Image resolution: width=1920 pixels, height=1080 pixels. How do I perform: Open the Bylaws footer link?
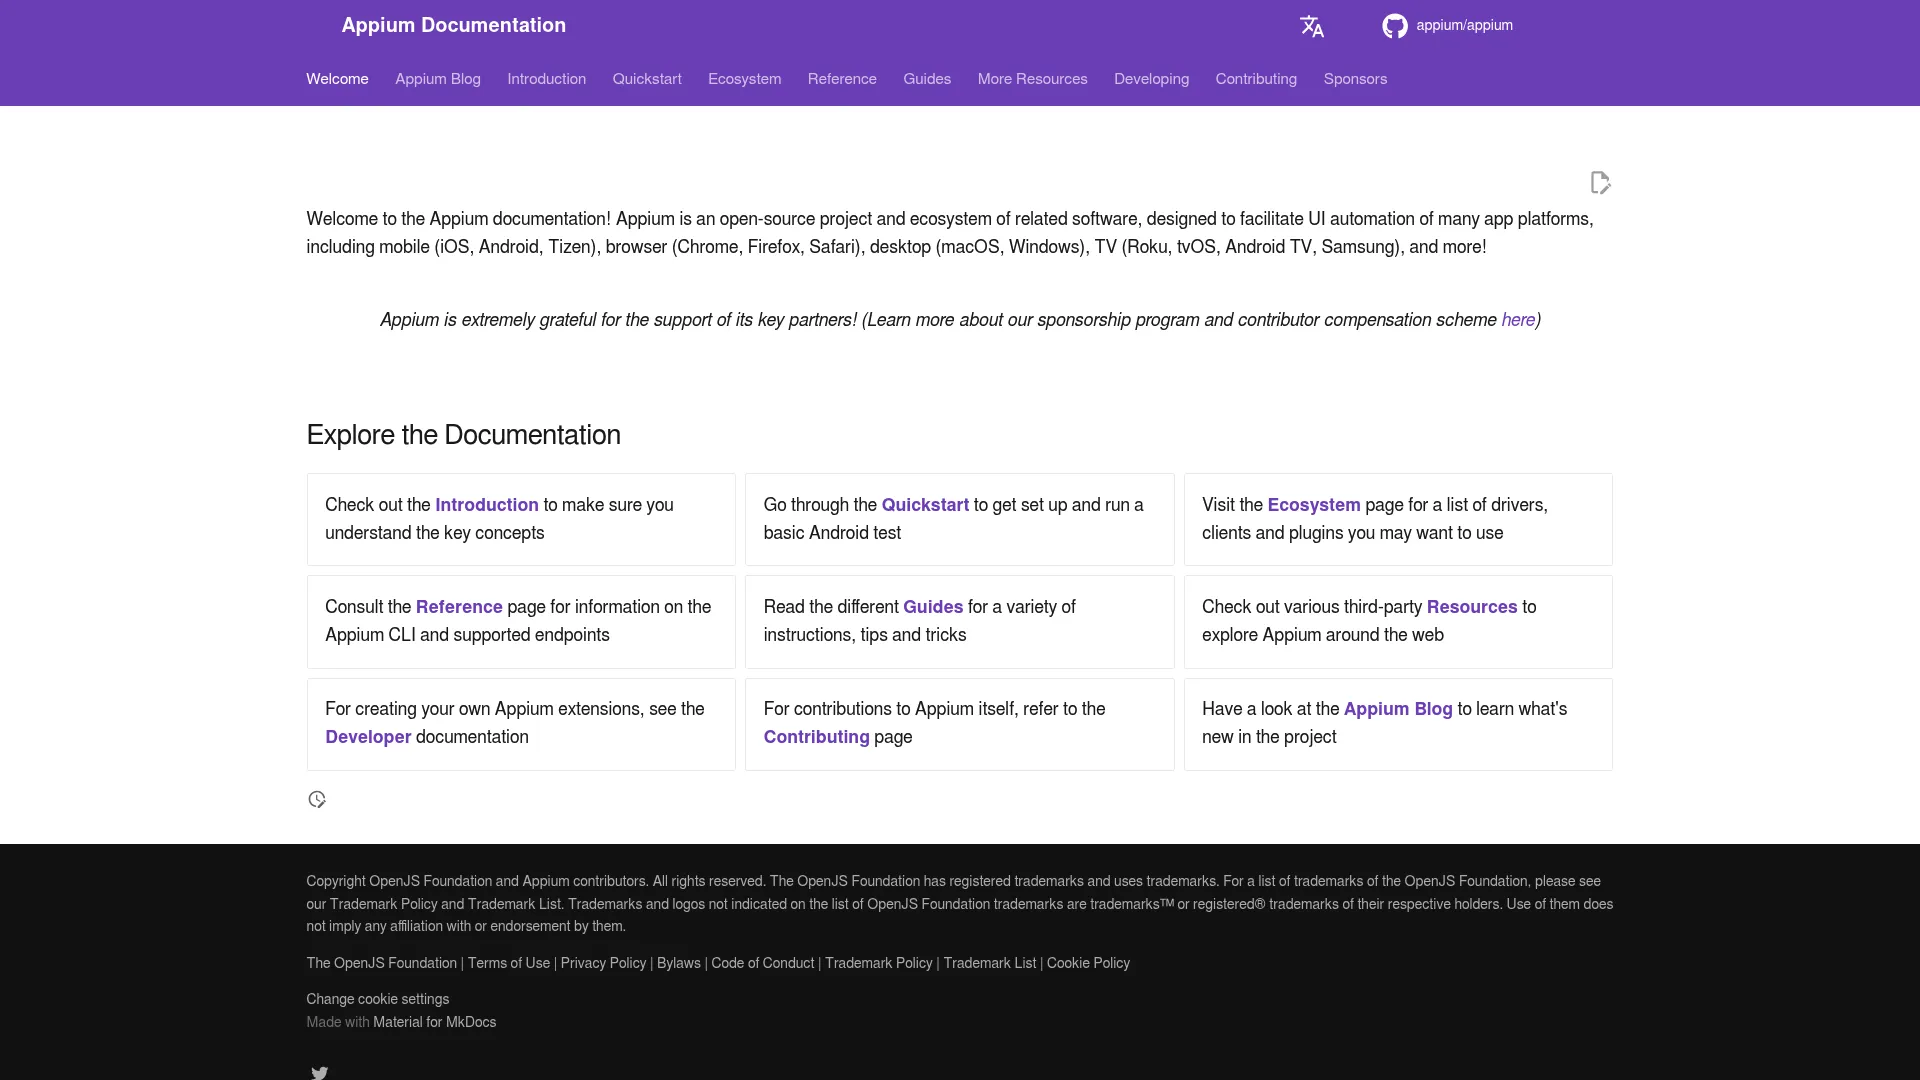(679, 963)
